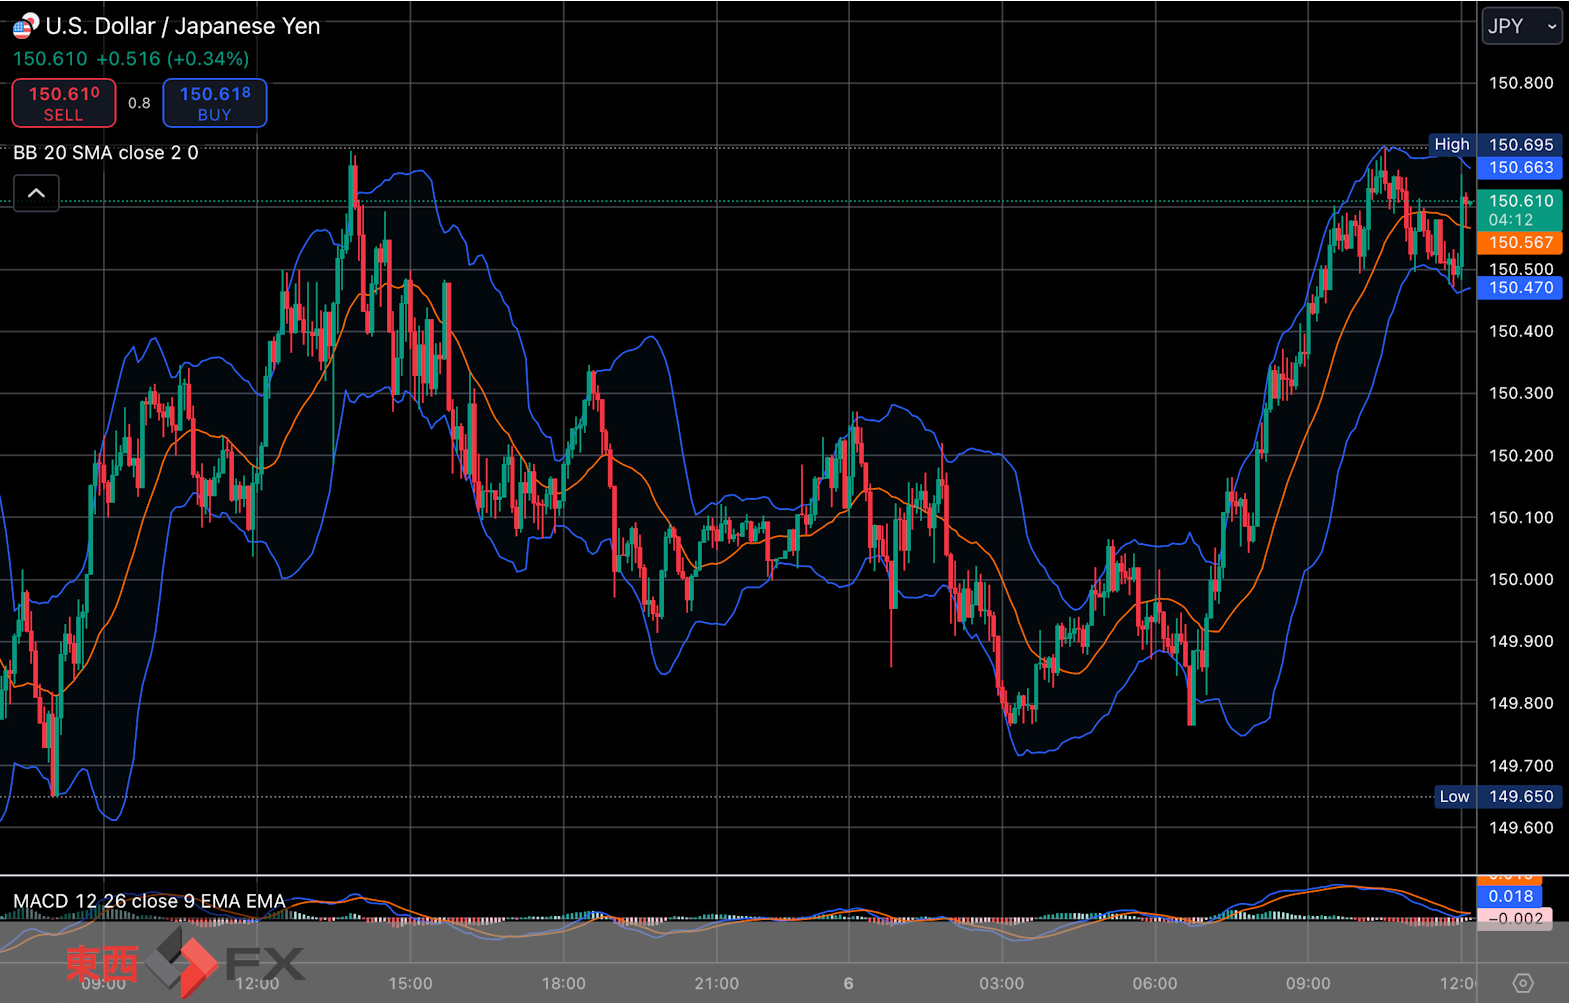Image resolution: width=1569 pixels, height=1003 pixels.
Task: Click the 150.000 level on price axis
Action: coord(1521,579)
